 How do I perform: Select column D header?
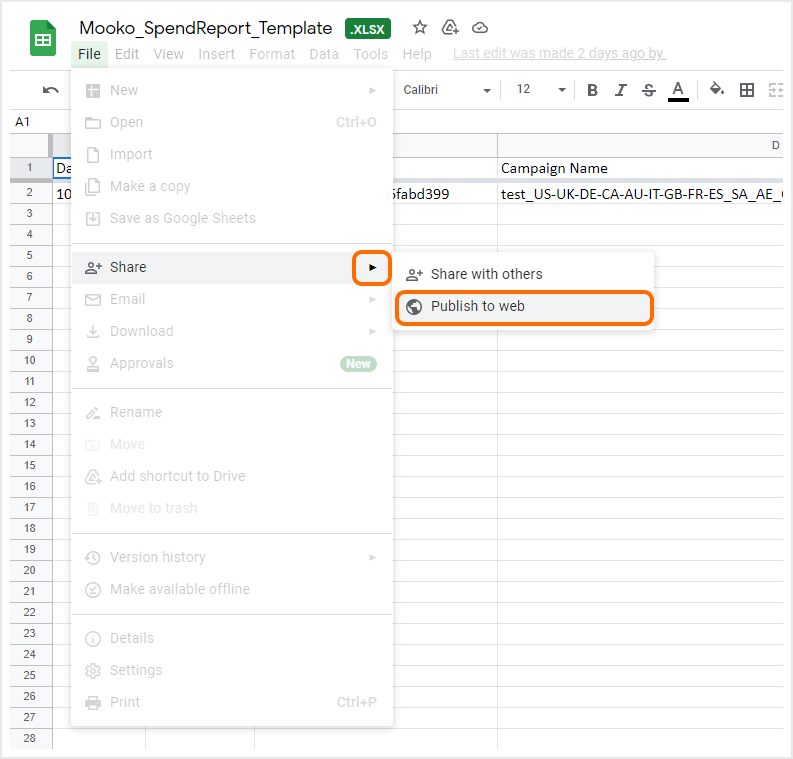coord(640,146)
